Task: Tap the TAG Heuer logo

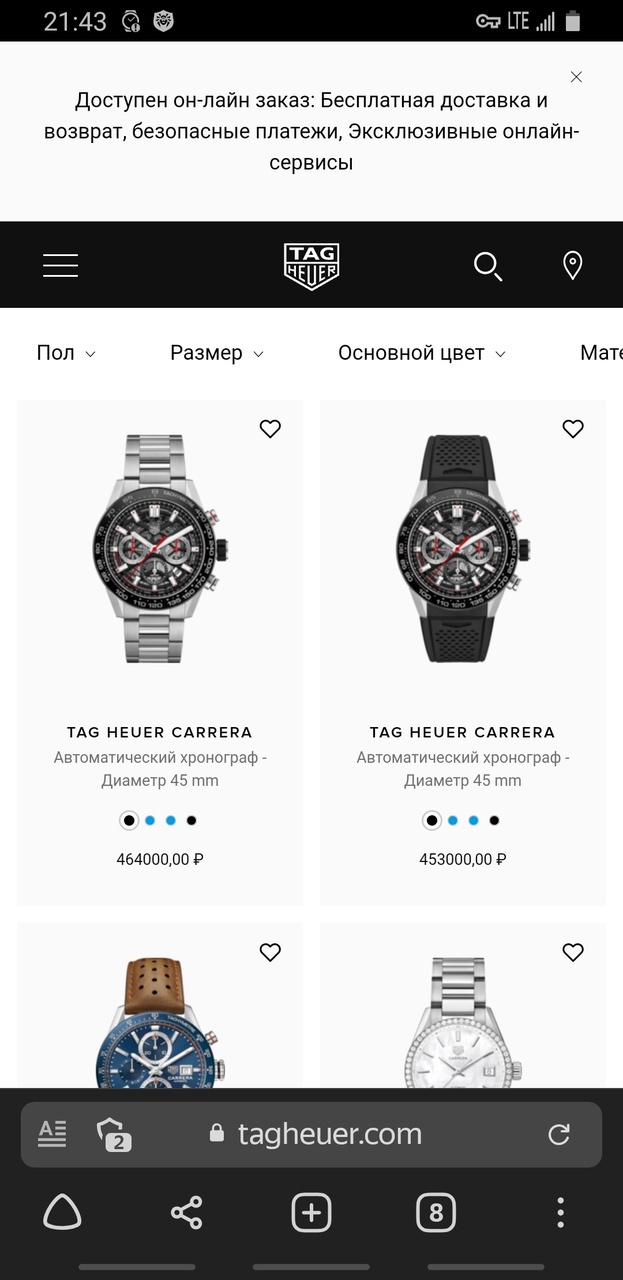Action: 311,266
